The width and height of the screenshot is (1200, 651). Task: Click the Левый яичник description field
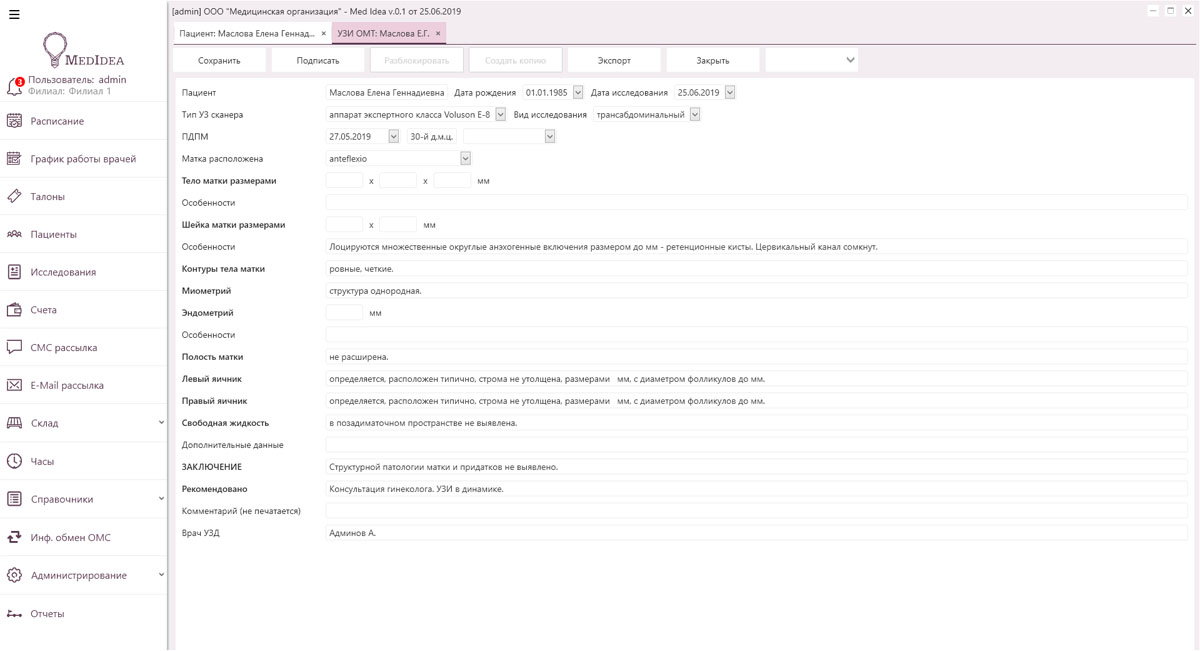757,379
